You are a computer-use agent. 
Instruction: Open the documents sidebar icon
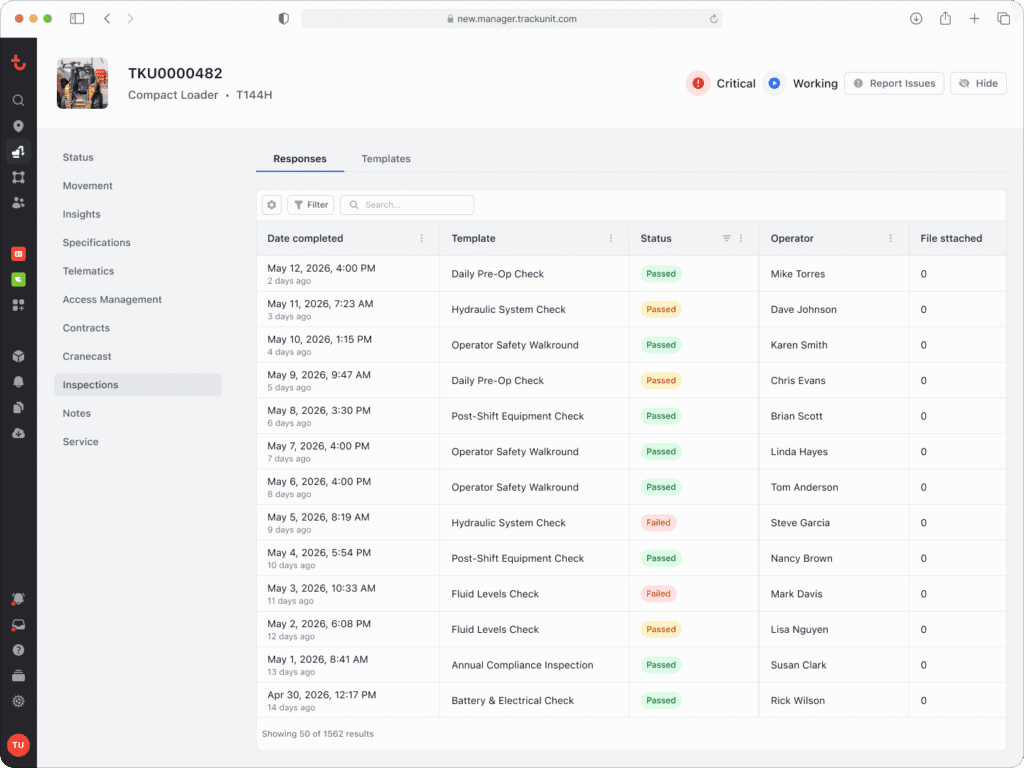coord(18,408)
